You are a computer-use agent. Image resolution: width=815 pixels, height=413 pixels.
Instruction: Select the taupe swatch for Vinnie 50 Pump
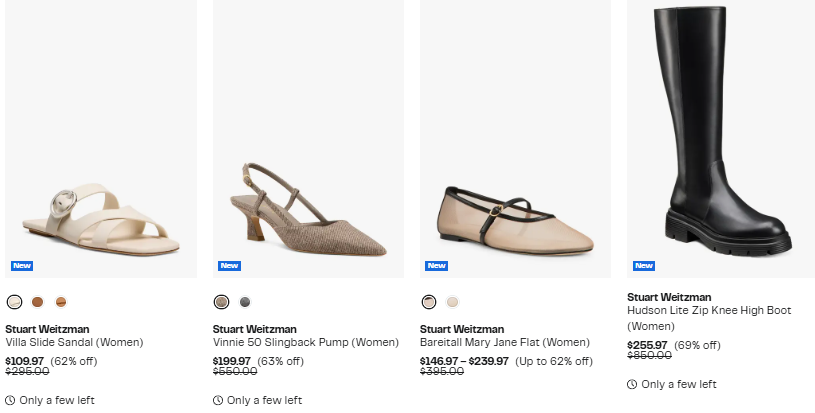(x=221, y=302)
